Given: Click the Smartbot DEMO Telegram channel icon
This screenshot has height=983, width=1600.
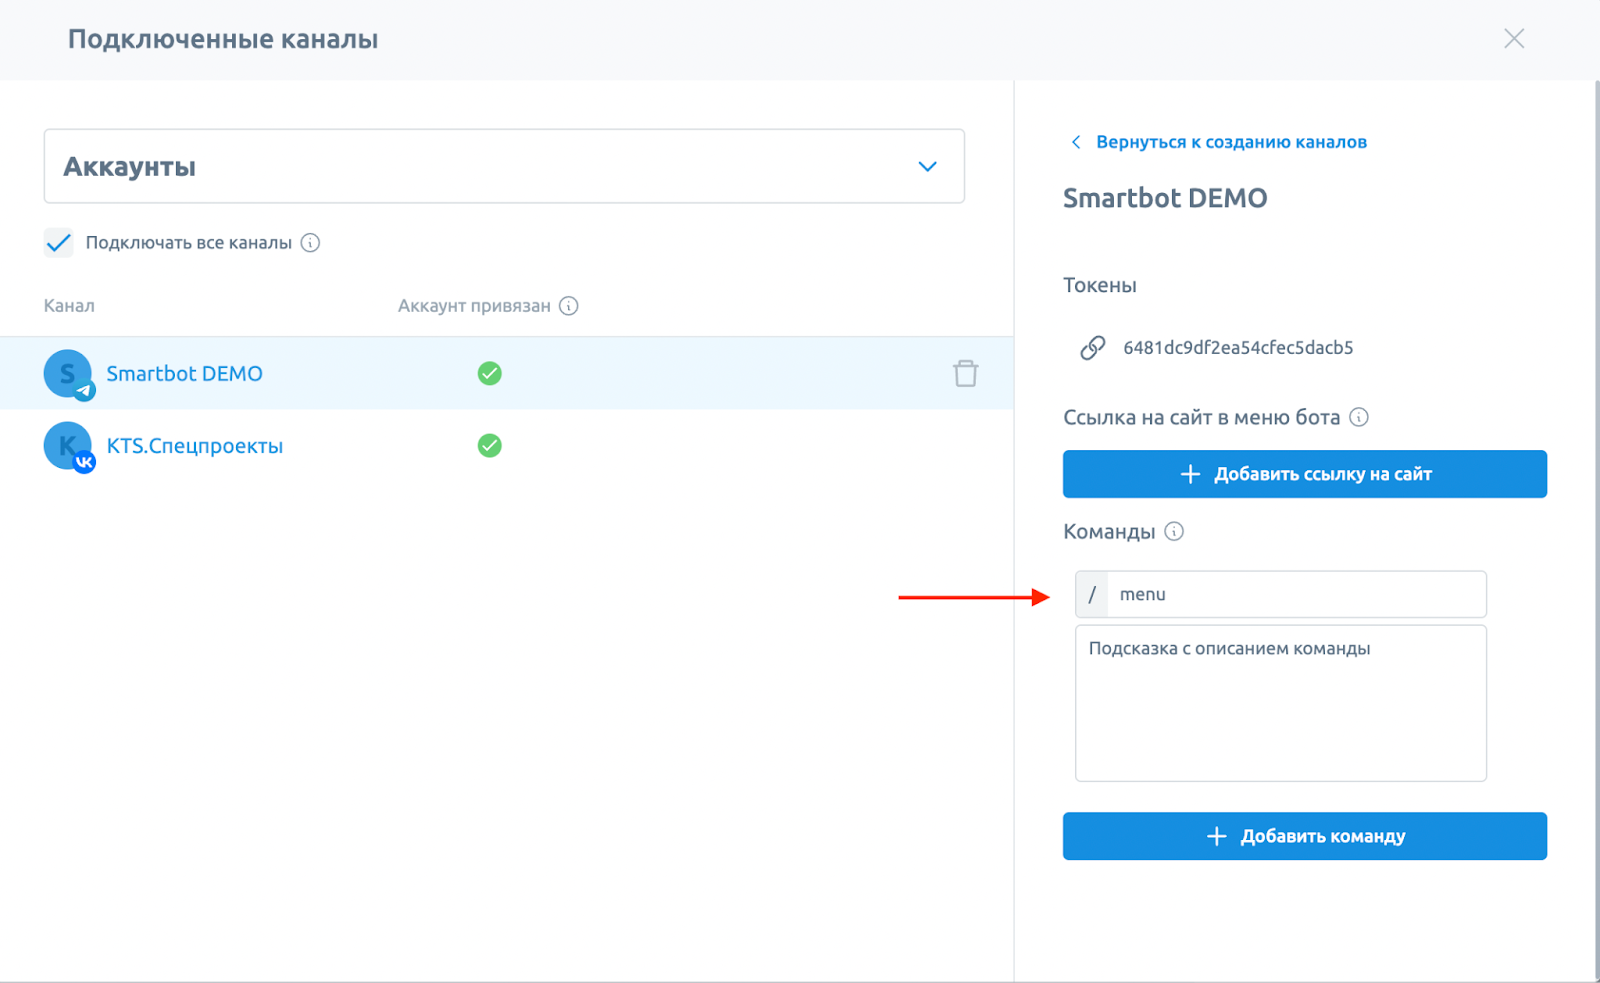Looking at the screenshot, I should coord(67,373).
